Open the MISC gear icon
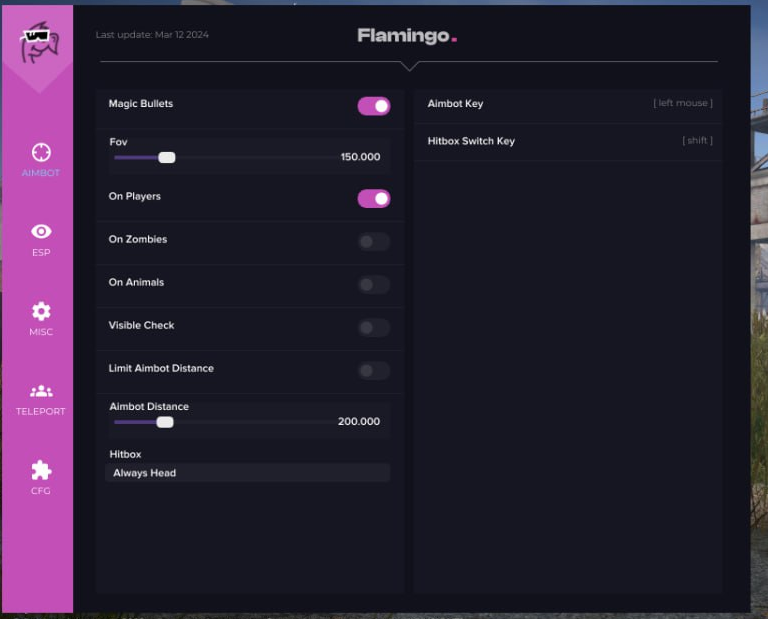 coord(41,311)
